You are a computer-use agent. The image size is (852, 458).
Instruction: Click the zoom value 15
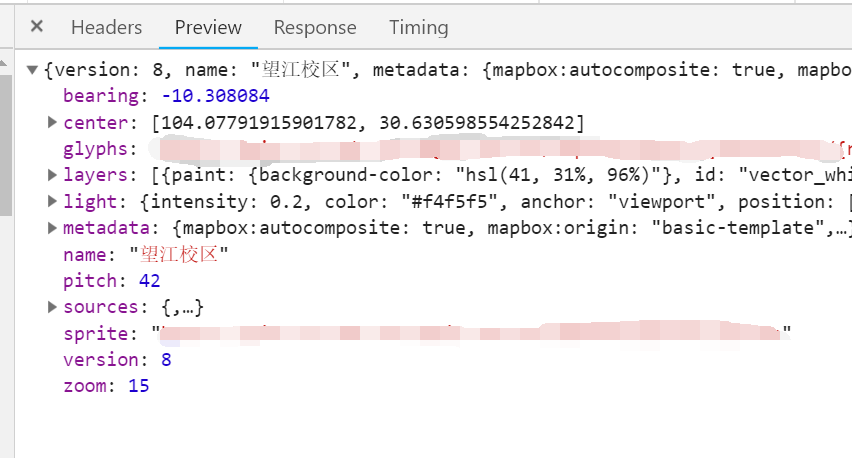[139, 386]
